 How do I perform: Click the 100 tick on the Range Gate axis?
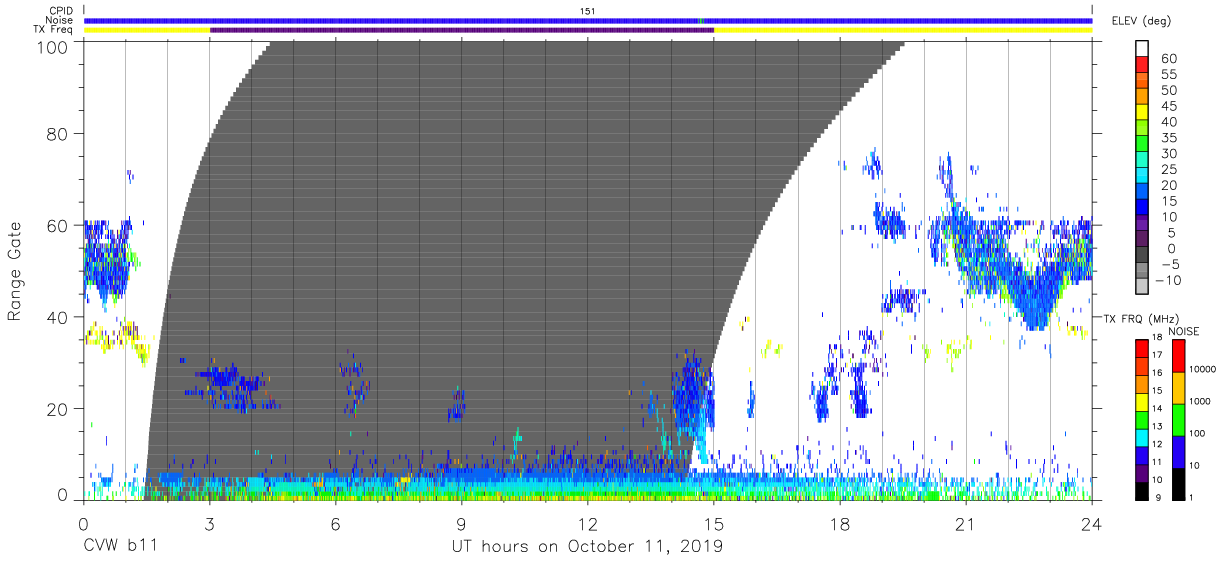52,46
